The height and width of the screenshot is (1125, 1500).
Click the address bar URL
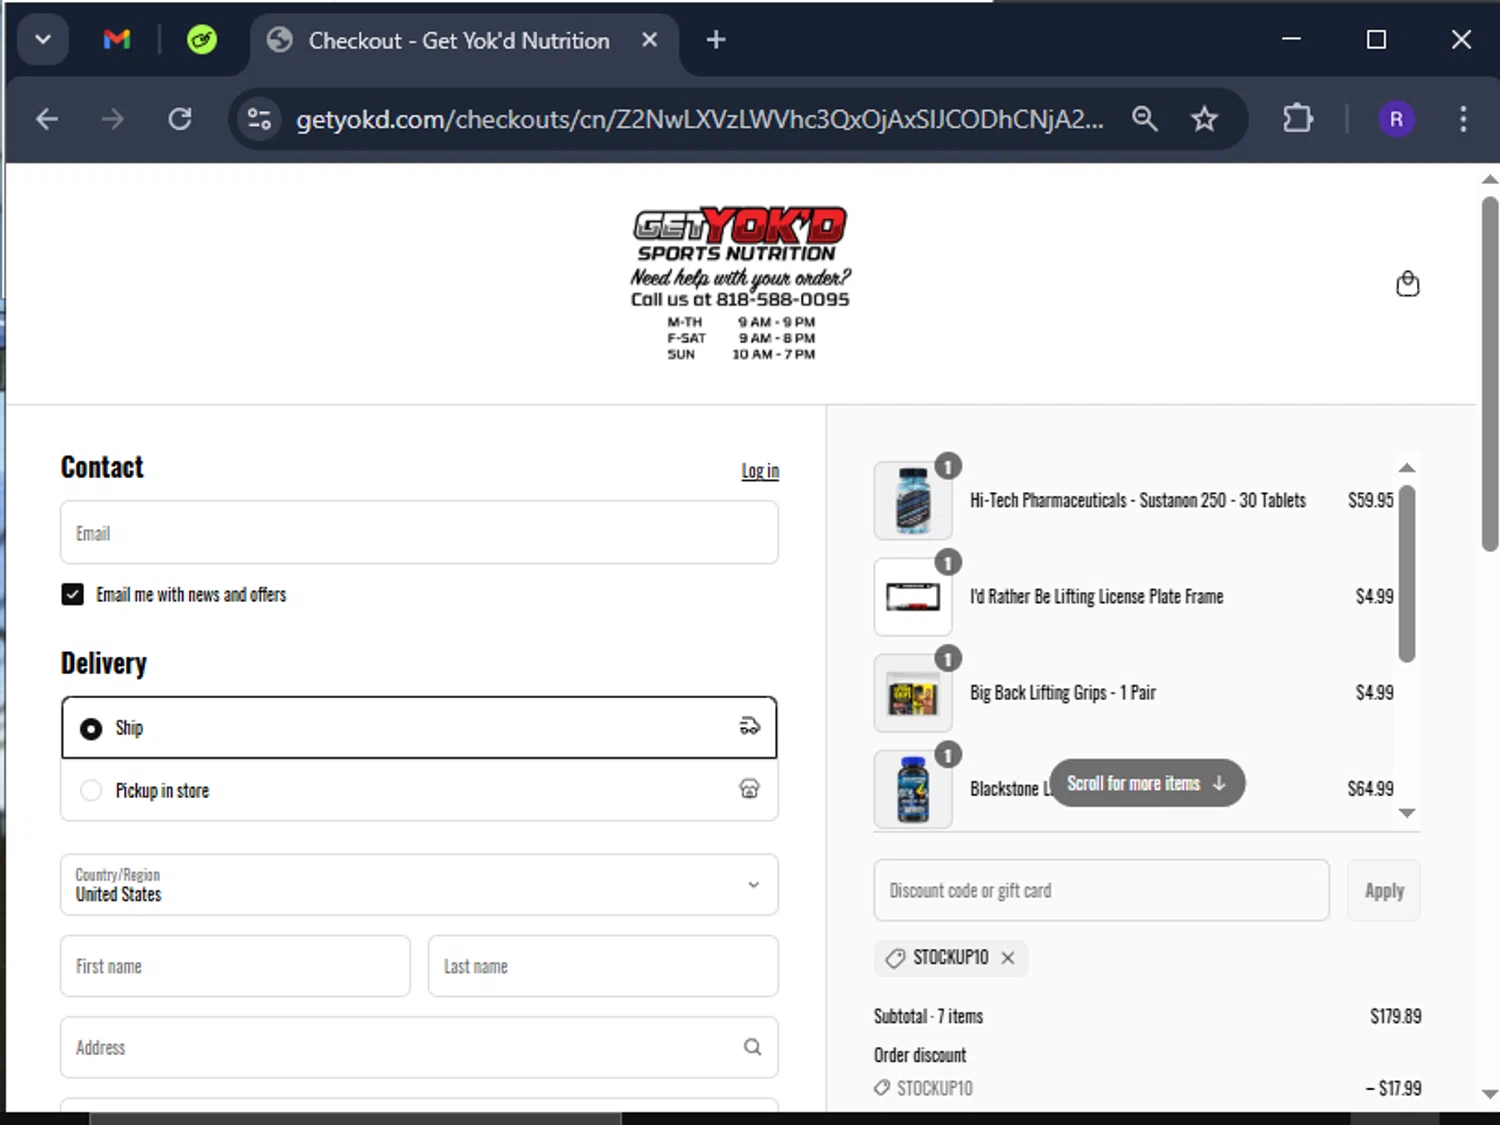(x=699, y=119)
